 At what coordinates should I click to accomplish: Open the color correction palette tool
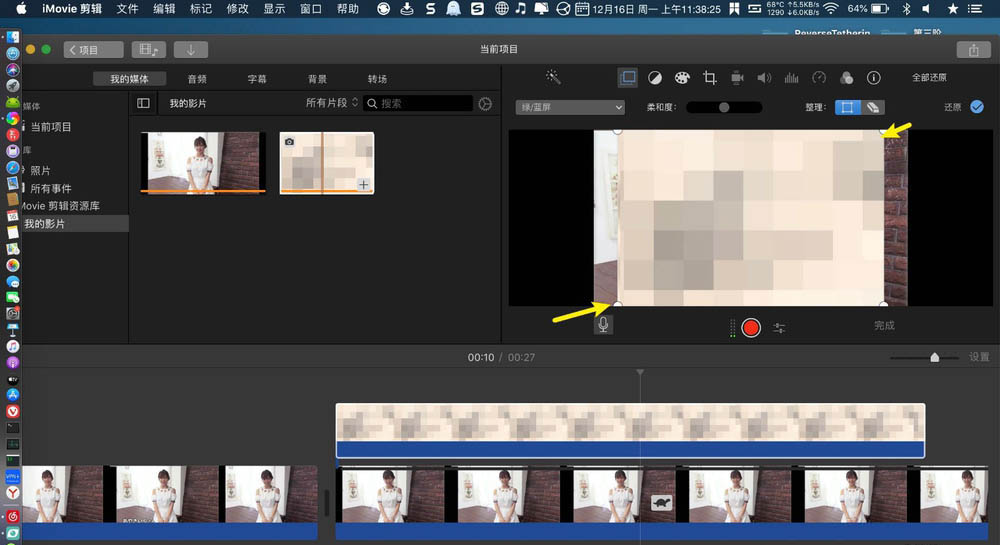click(682, 78)
